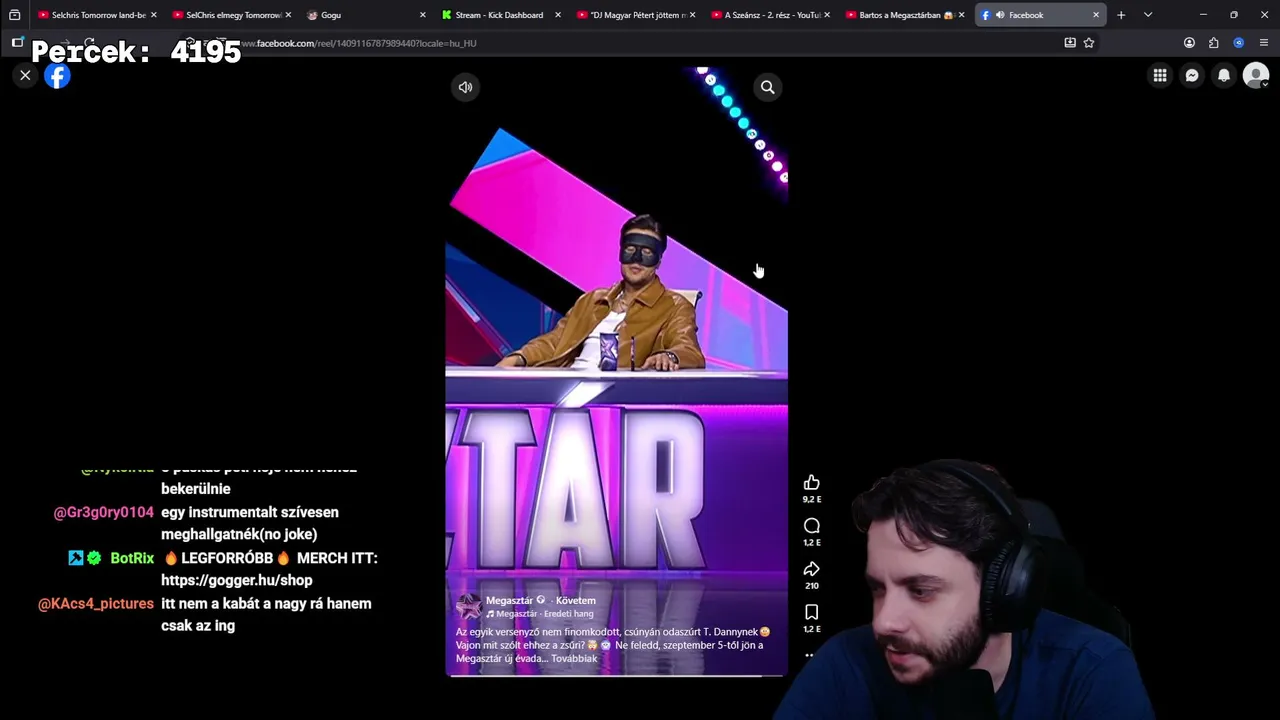Mute the reel audio speaker icon
The image size is (1280, 720).
coord(465,87)
